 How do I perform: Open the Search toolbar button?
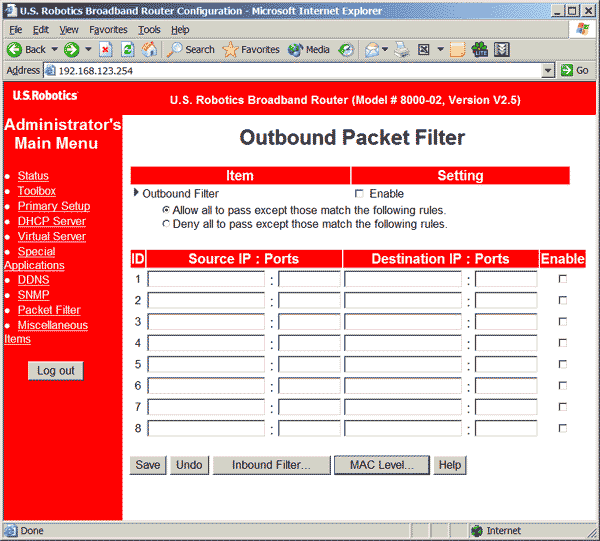[x=191, y=49]
